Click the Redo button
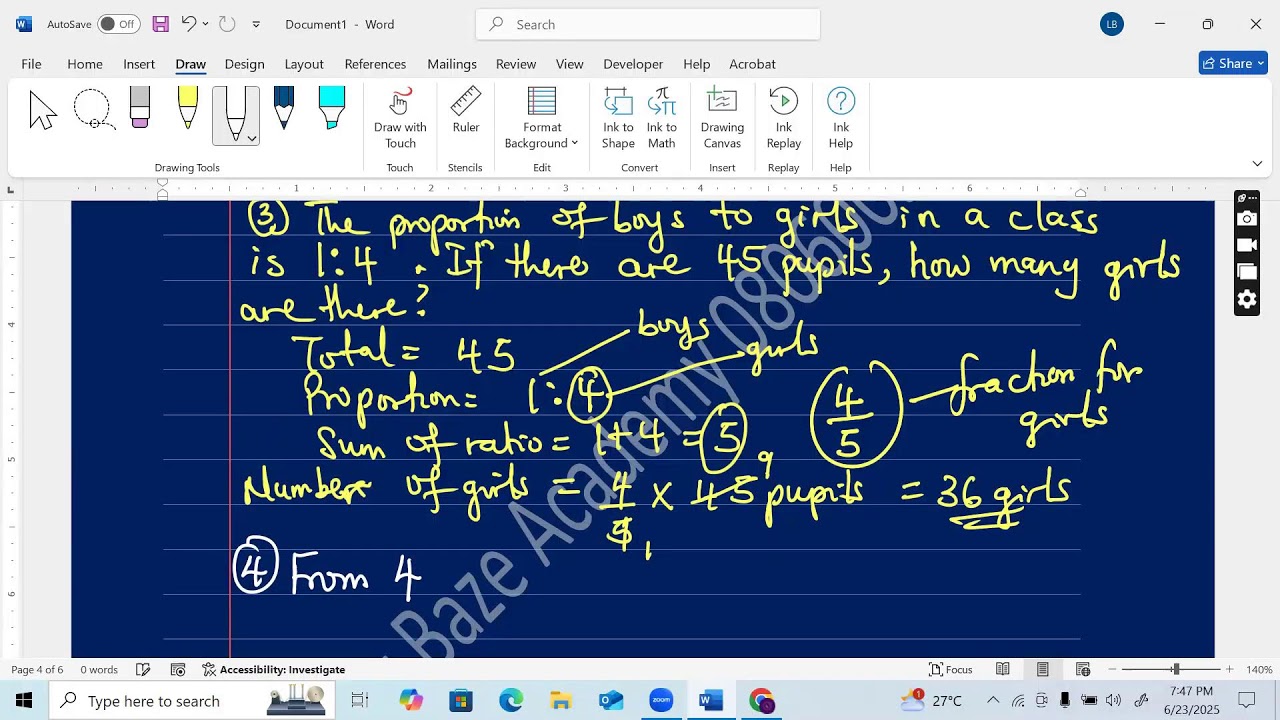The width and height of the screenshot is (1280, 720). point(227,24)
